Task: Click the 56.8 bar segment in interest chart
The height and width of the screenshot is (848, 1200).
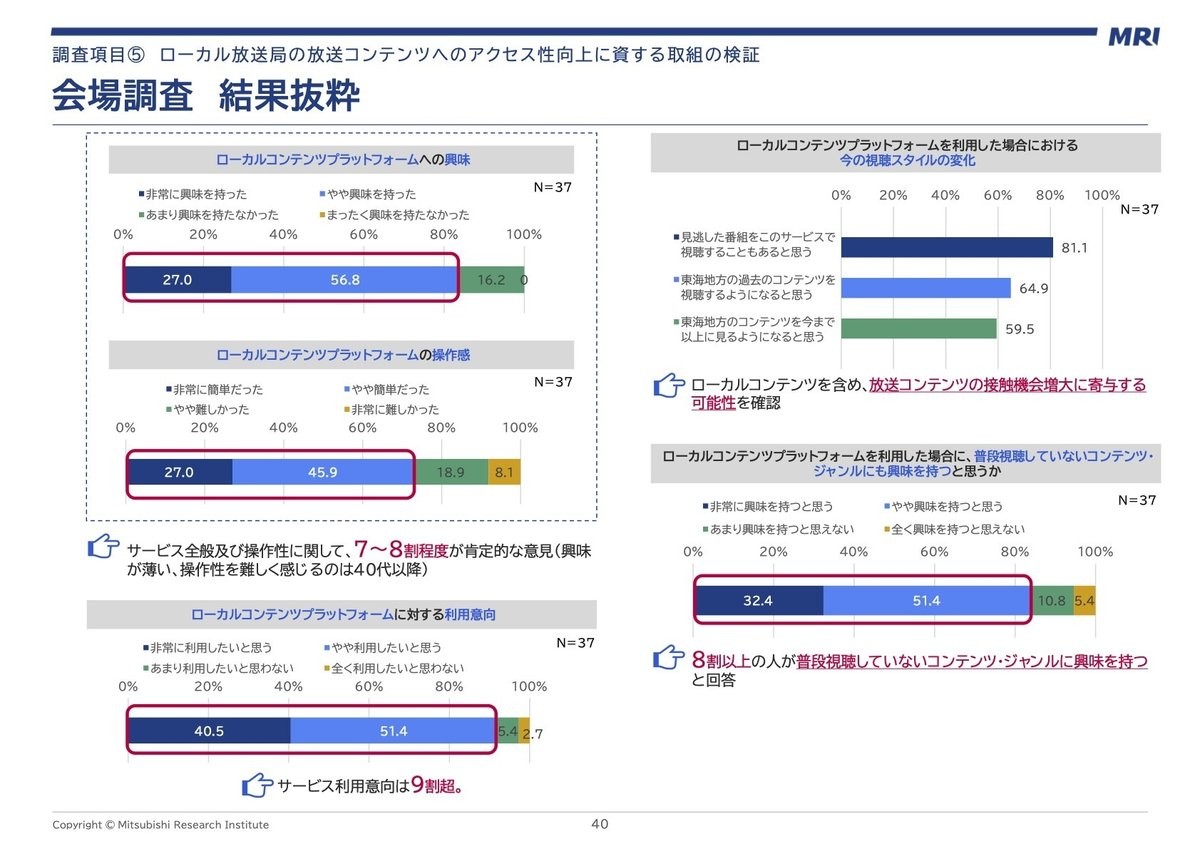Action: [x=344, y=280]
